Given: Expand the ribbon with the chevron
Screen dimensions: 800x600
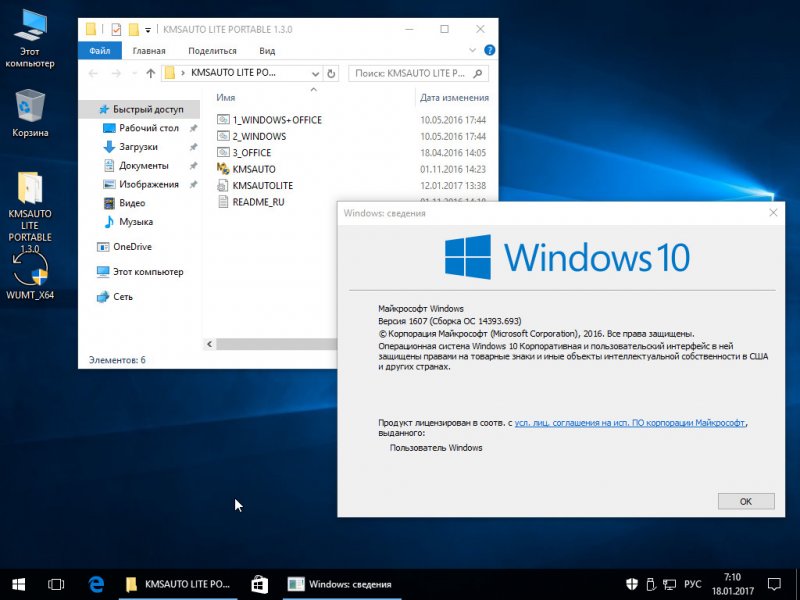Looking at the screenshot, I should click(472, 50).
